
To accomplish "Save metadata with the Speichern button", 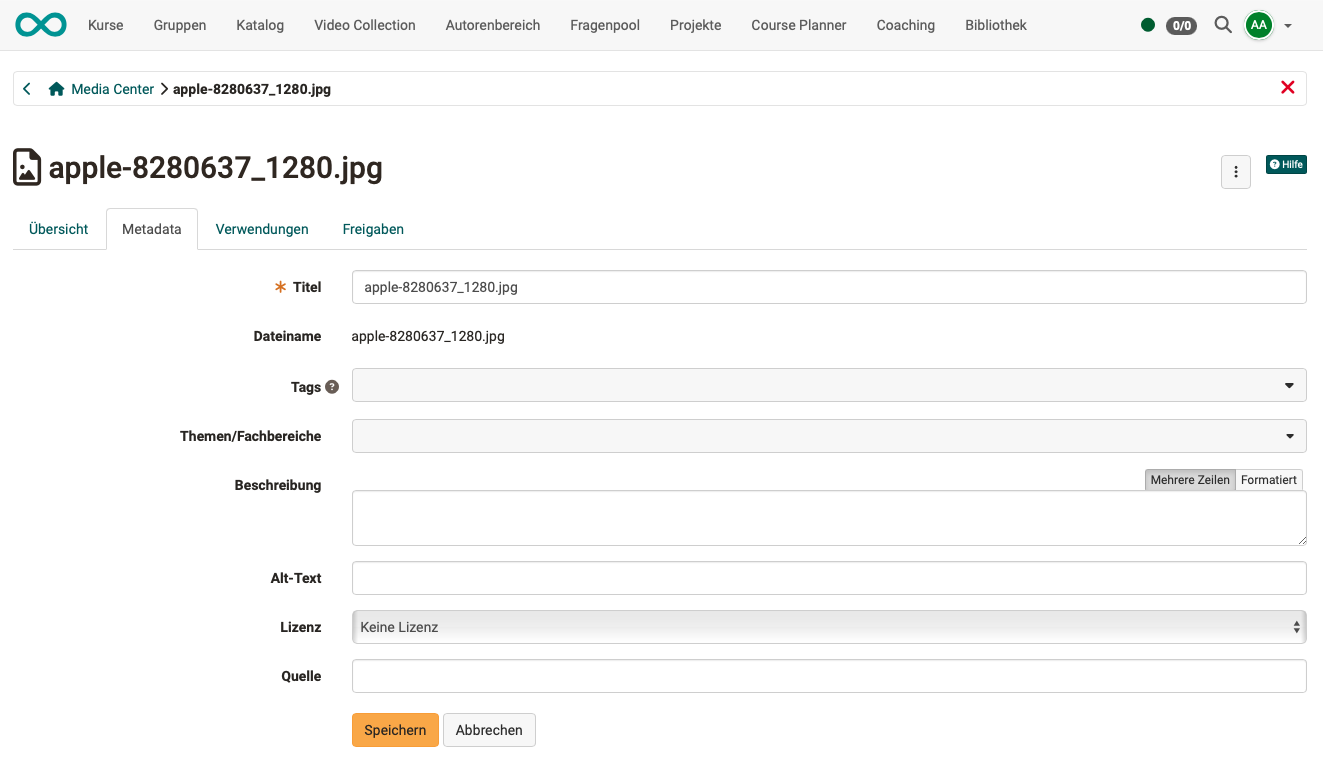I will 394,730.
